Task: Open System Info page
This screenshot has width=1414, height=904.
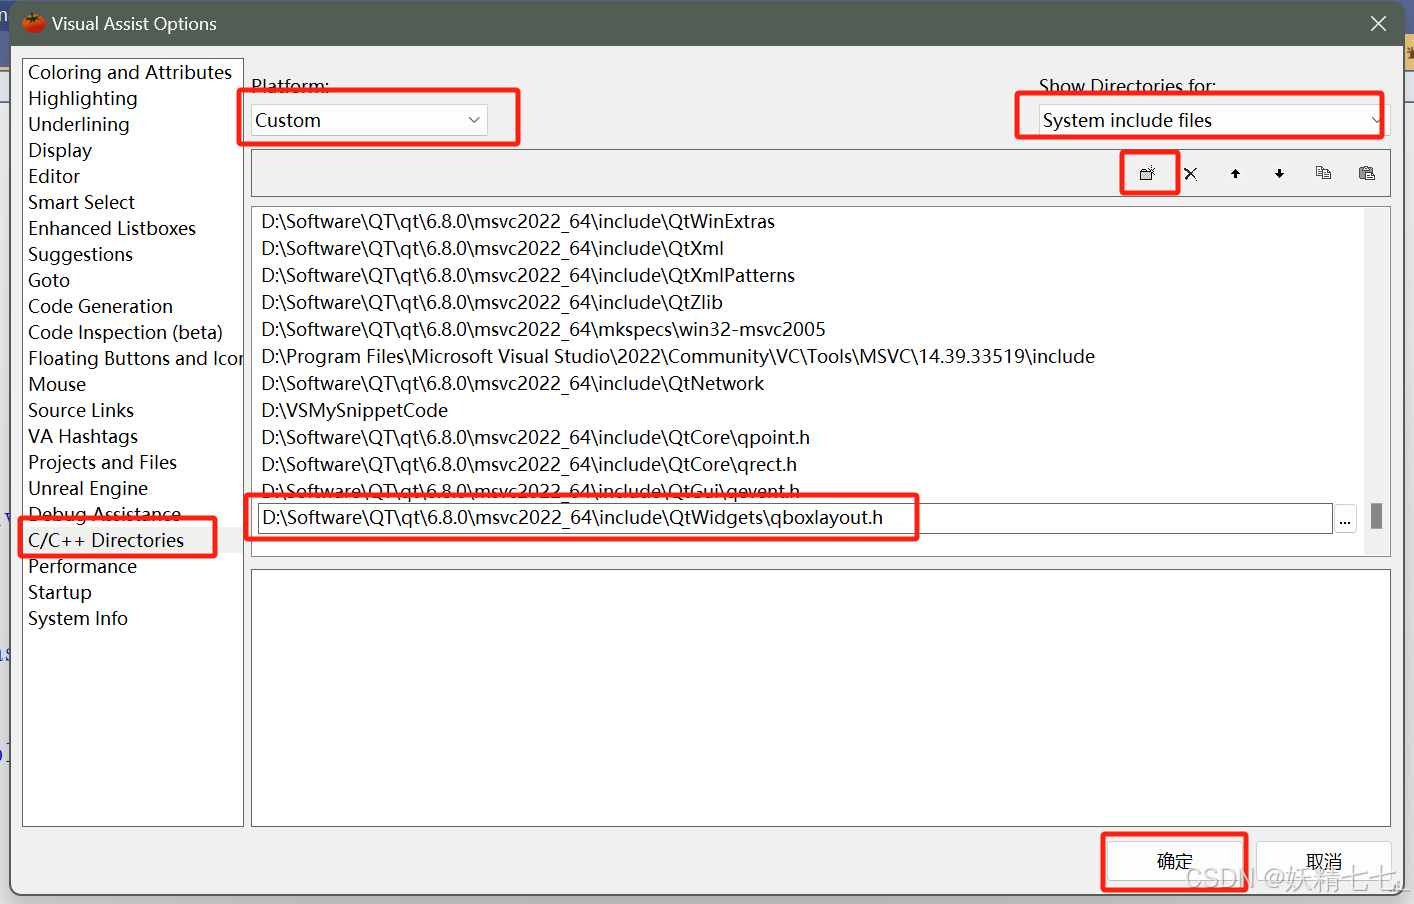Action: tap(78, 618)
